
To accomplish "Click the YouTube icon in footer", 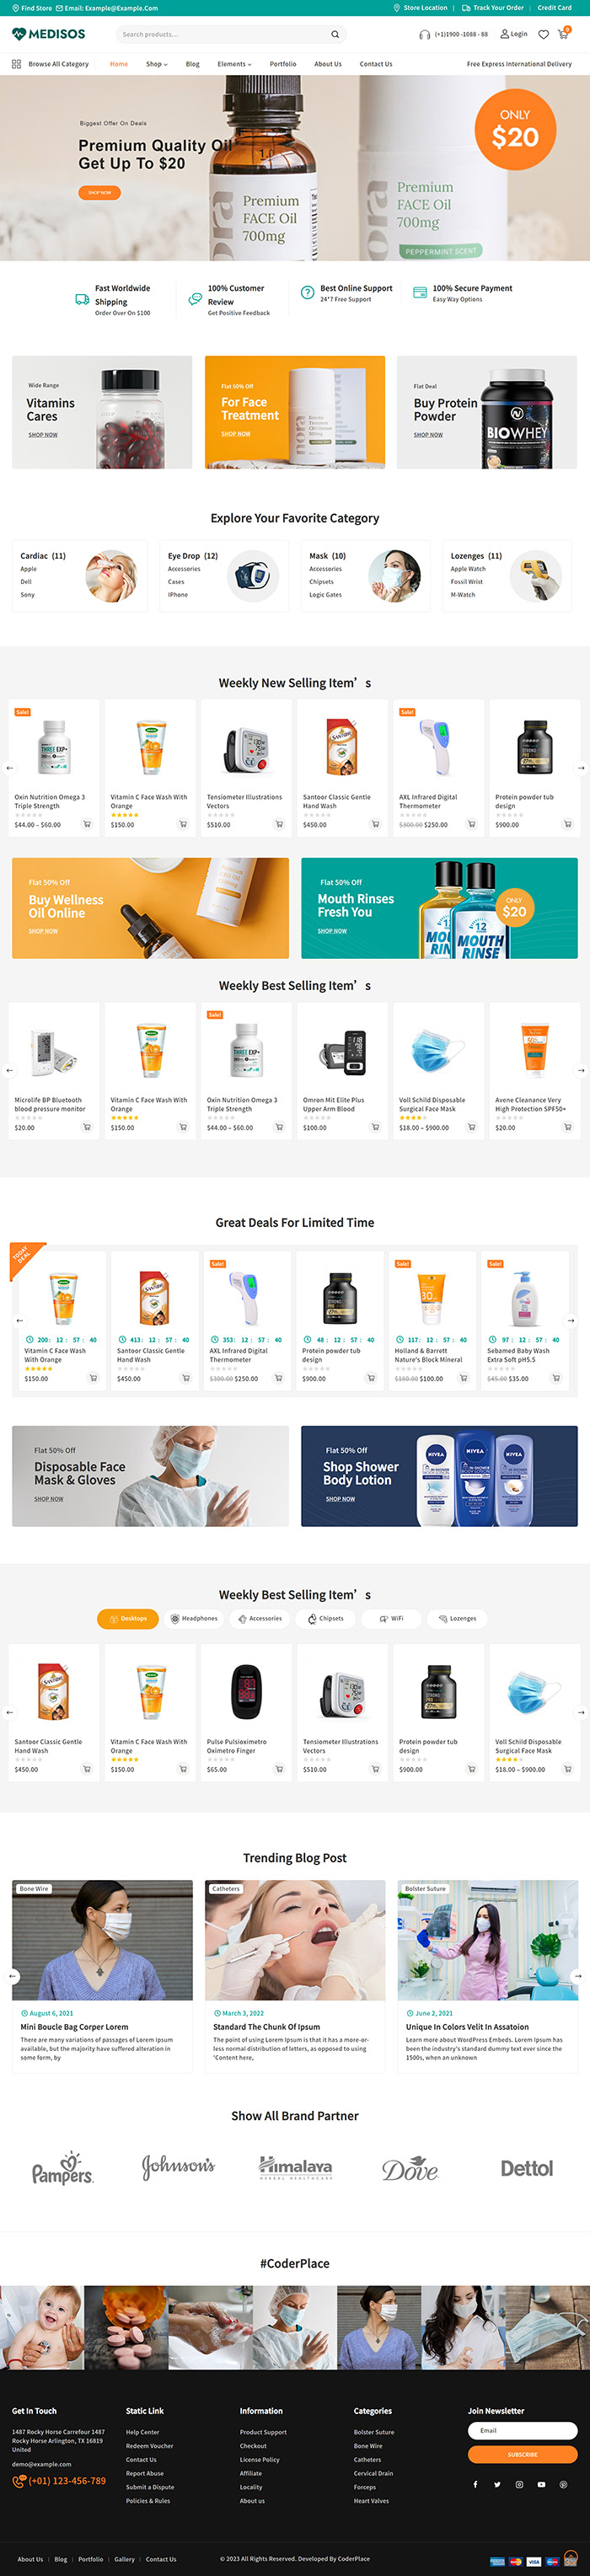I will (541, 2484).
